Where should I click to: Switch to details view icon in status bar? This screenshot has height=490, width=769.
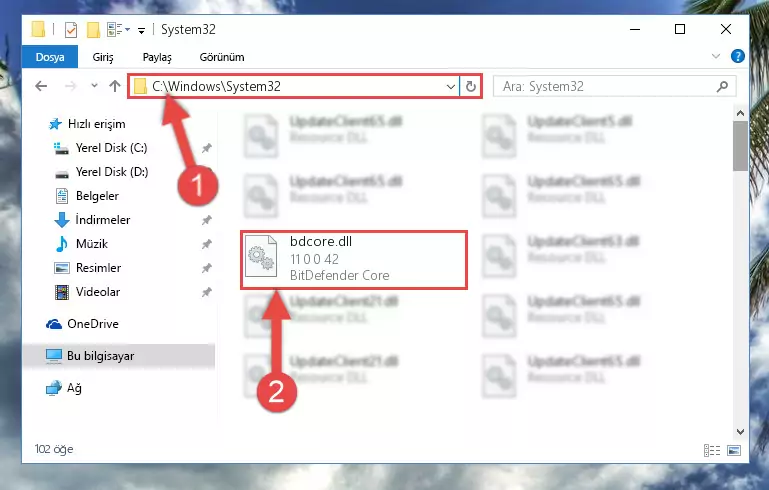pos(712,450)
